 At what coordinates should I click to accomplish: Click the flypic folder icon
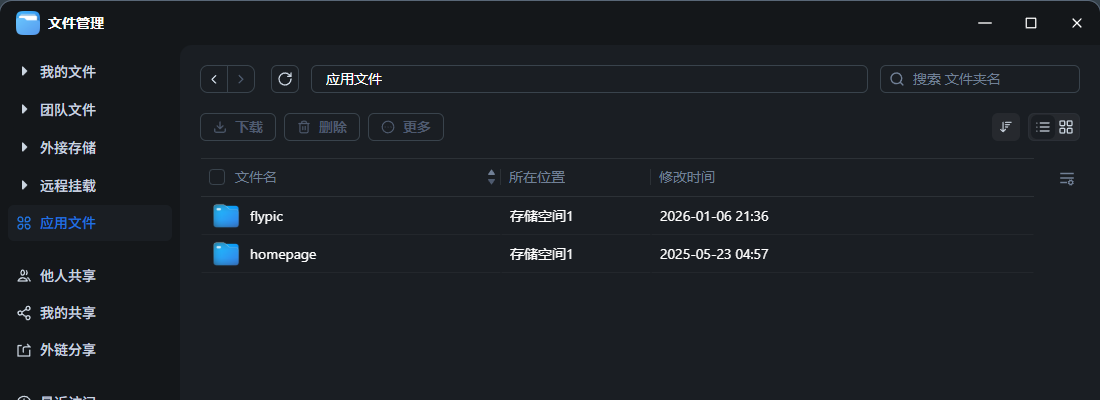(x=226, y=216)
